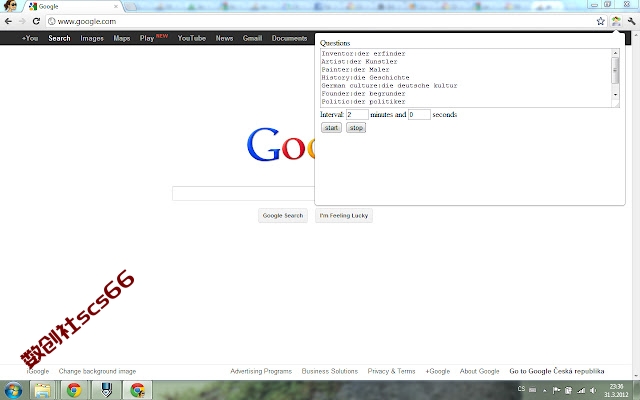Viewport: 640px width, 400px height.
Task: Click the Questions box scrollbar thumb
Action: 615,70
